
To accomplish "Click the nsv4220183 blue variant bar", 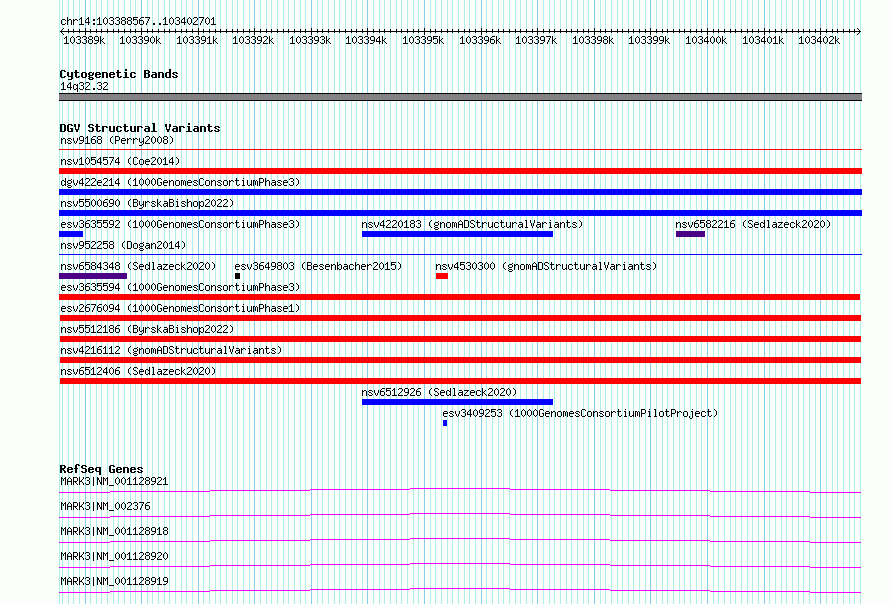I will click(457, 234).
